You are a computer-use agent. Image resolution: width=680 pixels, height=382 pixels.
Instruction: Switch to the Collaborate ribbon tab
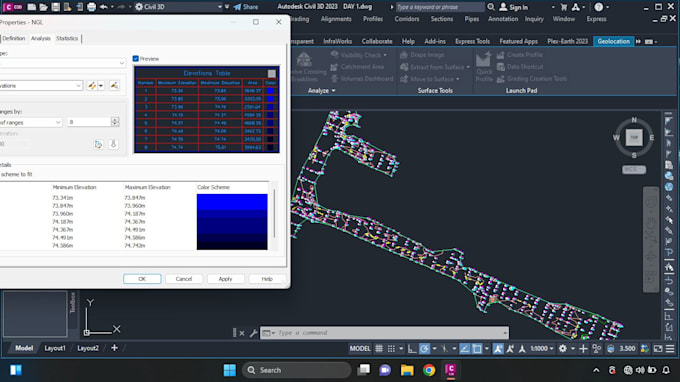click(377, 41)
